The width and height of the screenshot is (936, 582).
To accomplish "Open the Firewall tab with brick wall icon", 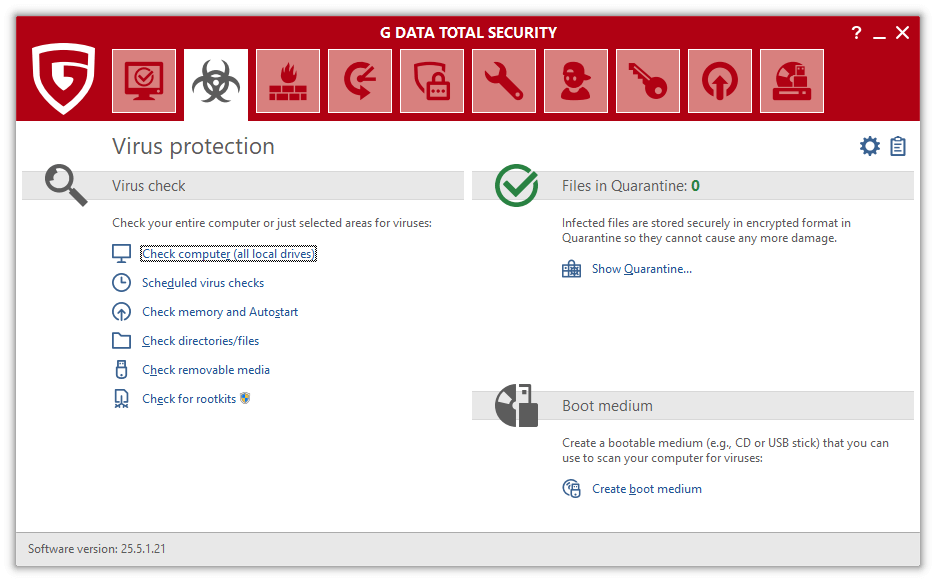I will [288, 81].
